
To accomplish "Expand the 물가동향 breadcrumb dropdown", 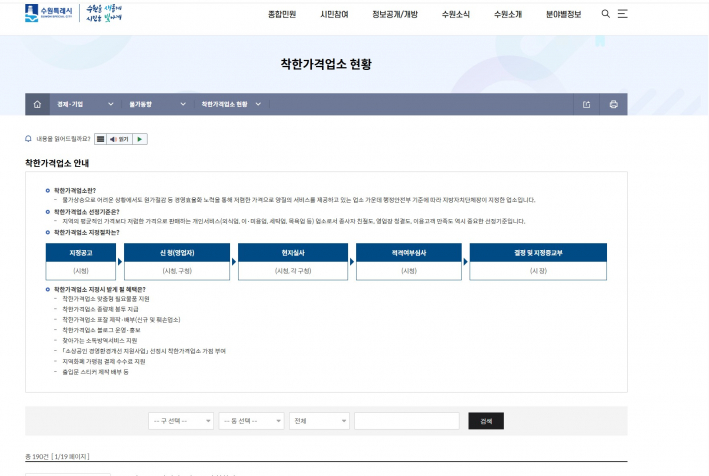I will (x=157, y=104).
